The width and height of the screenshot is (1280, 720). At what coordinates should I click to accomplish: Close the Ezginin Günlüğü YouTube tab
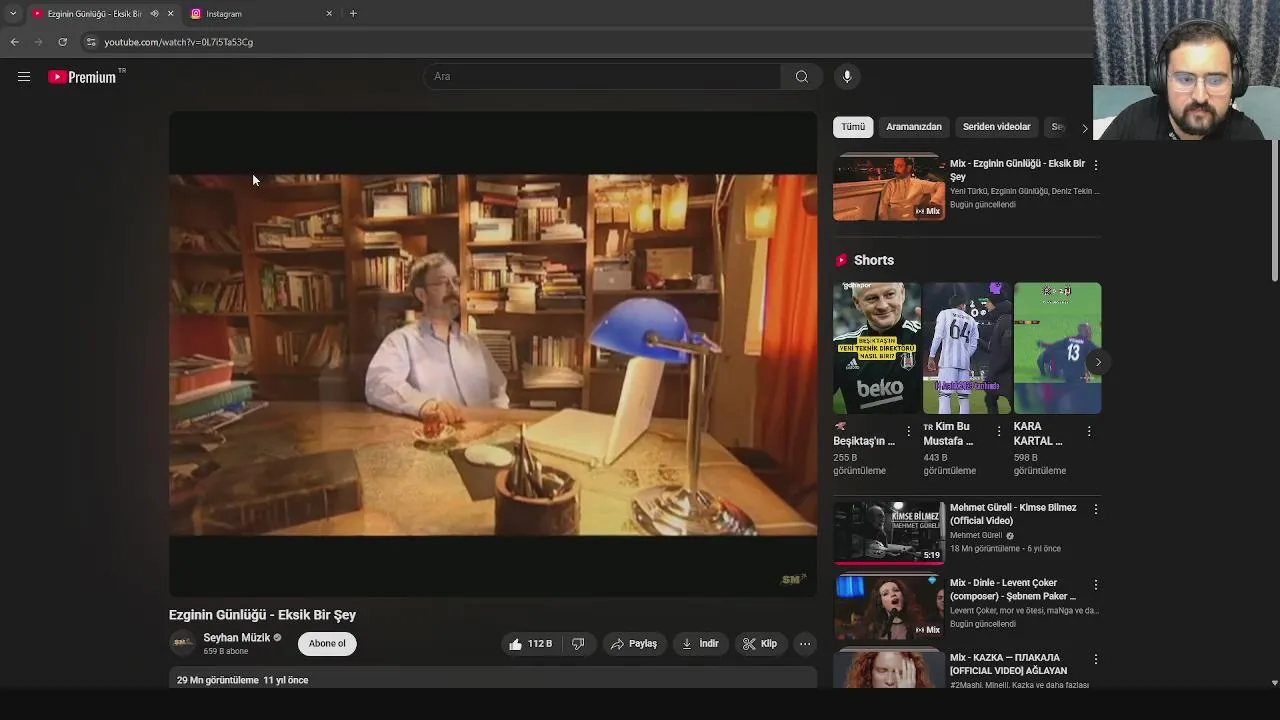click(x=170, y=14)
